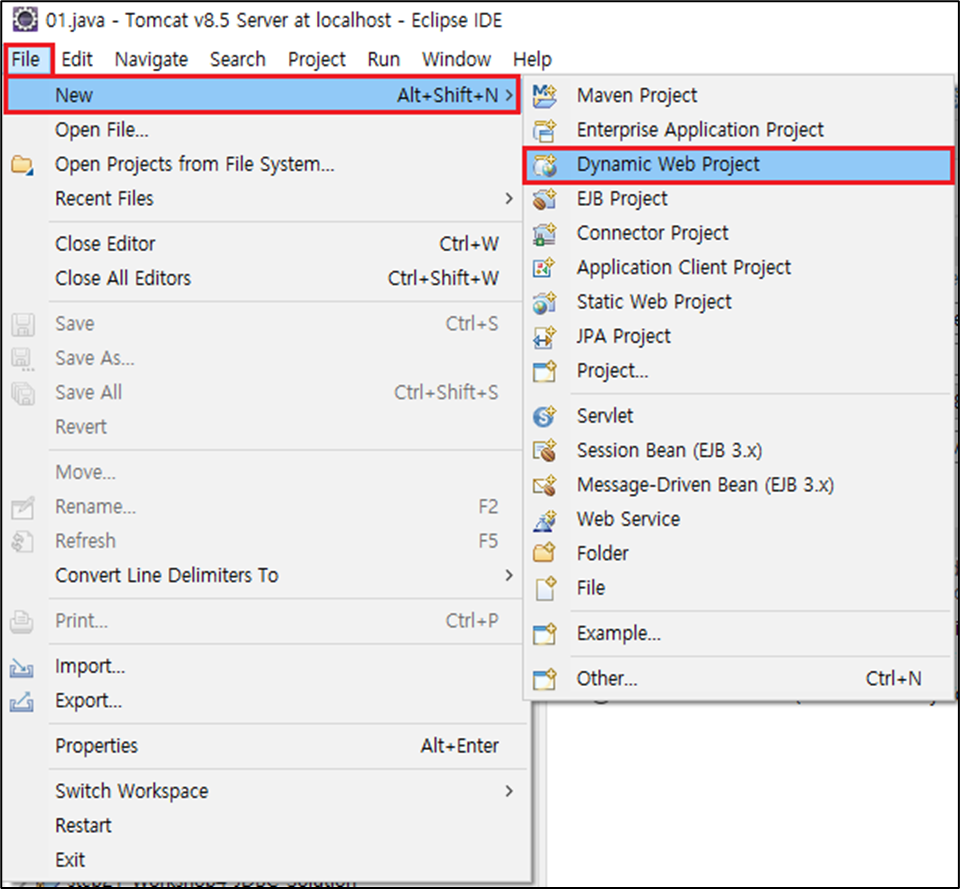Select Static Web Project entry

point(738,302)
